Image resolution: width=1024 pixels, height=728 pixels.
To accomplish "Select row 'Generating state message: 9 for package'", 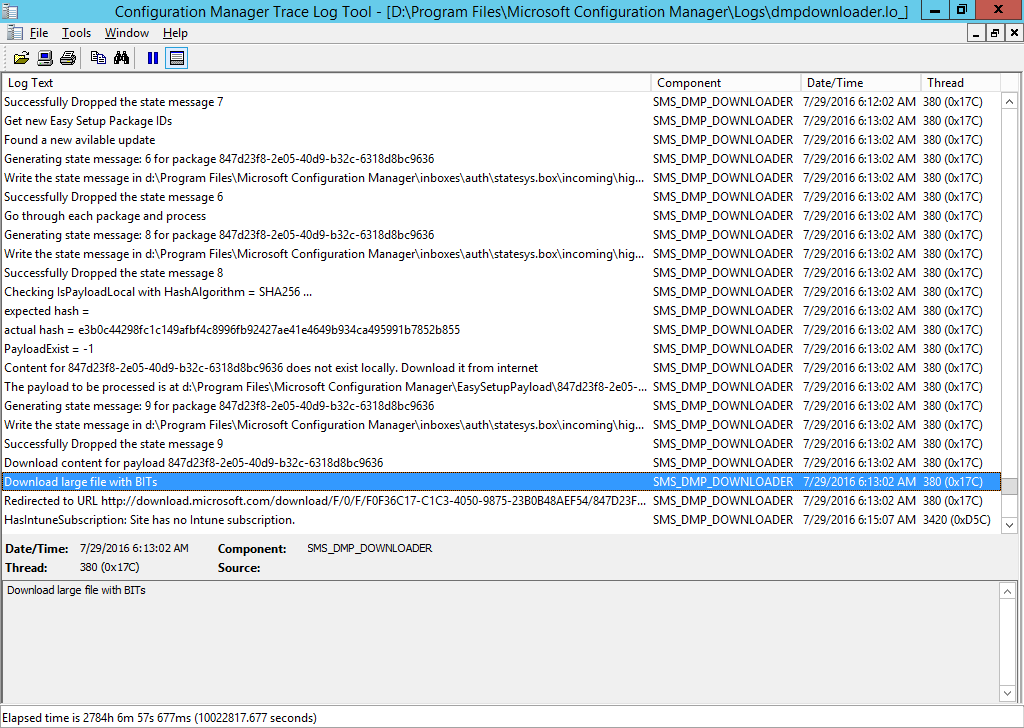I will point(501,405).
